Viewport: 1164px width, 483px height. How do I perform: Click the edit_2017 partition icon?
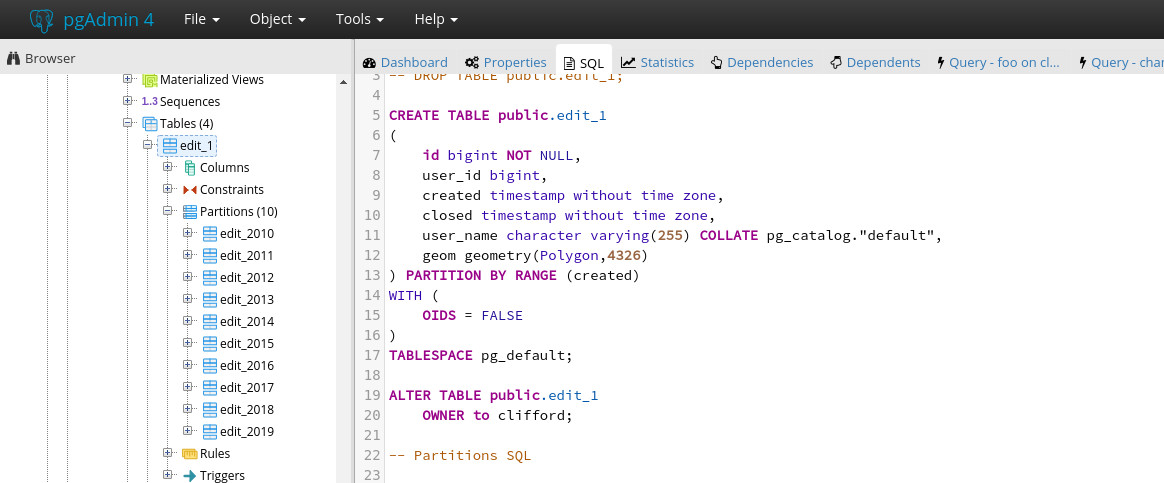[x=209, y=387]
